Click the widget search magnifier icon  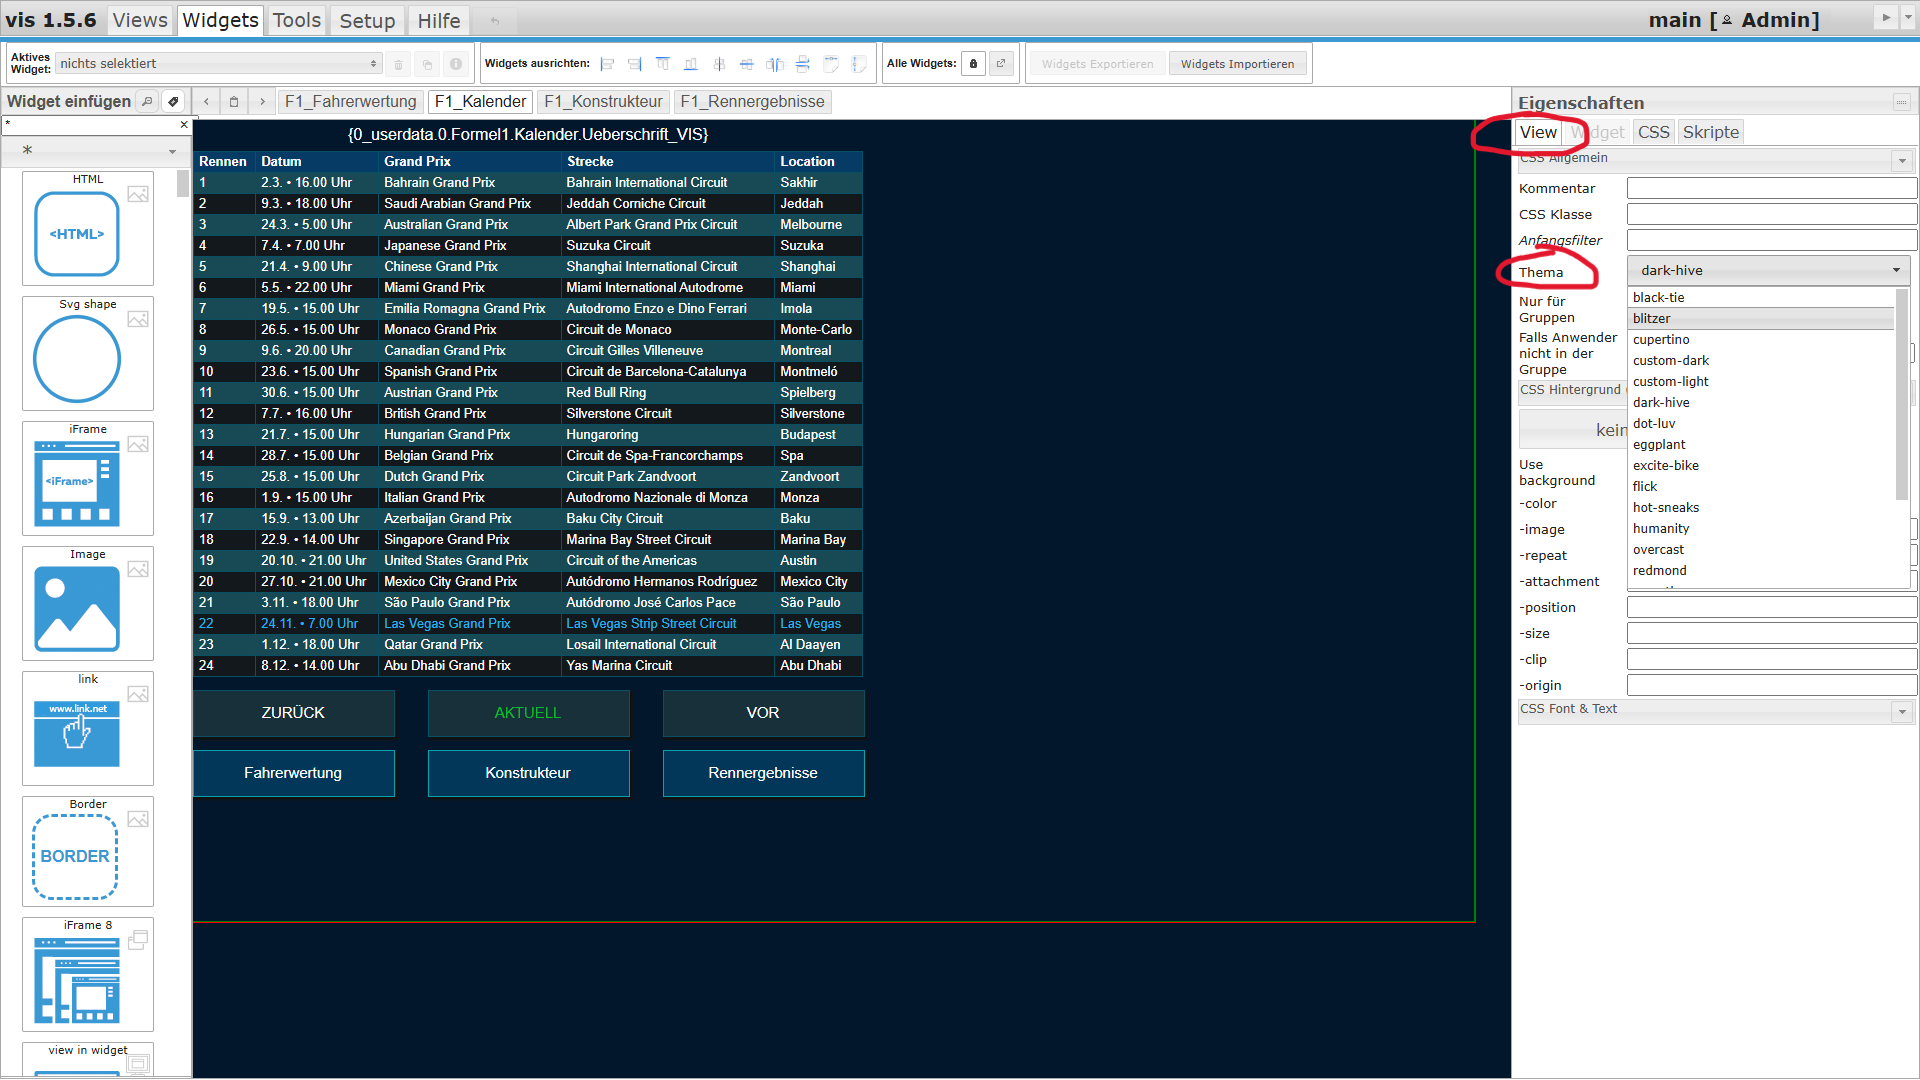click(x=148, y=101)
